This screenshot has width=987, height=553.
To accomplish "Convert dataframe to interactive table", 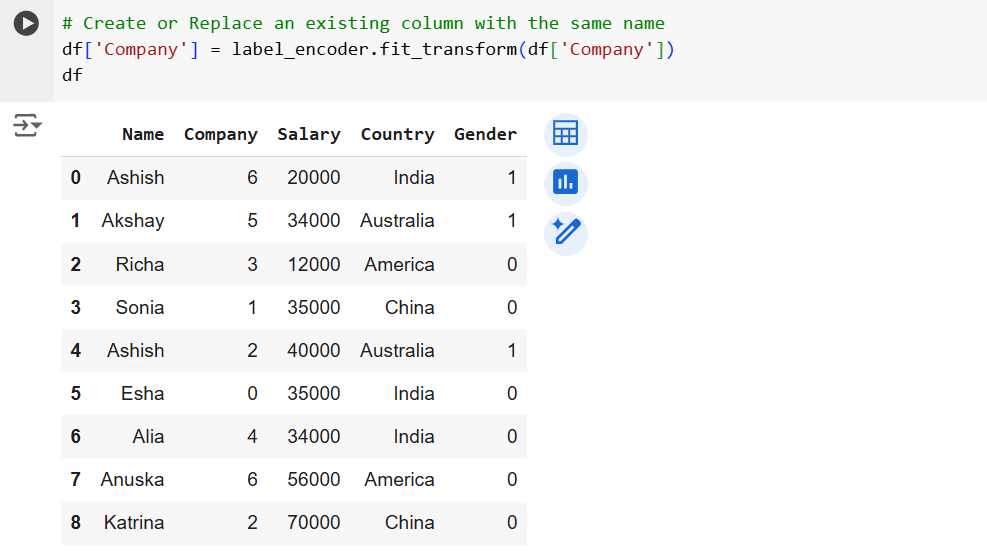I will pyautogui.click(x=565, y=134).
